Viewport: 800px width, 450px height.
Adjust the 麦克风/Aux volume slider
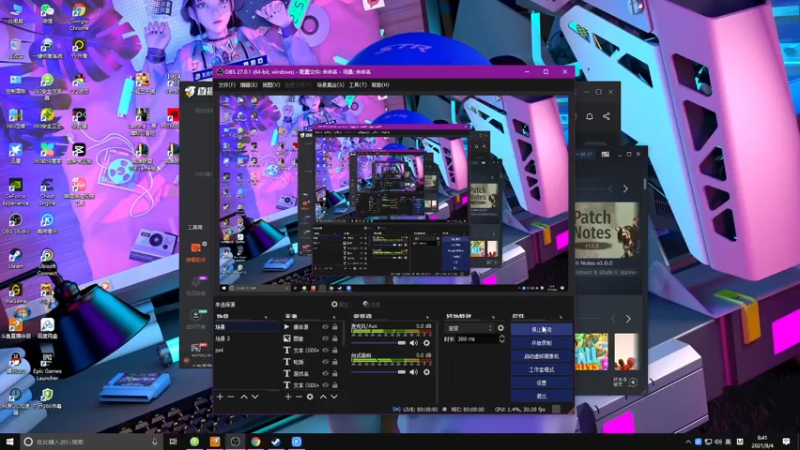[378, 343]
